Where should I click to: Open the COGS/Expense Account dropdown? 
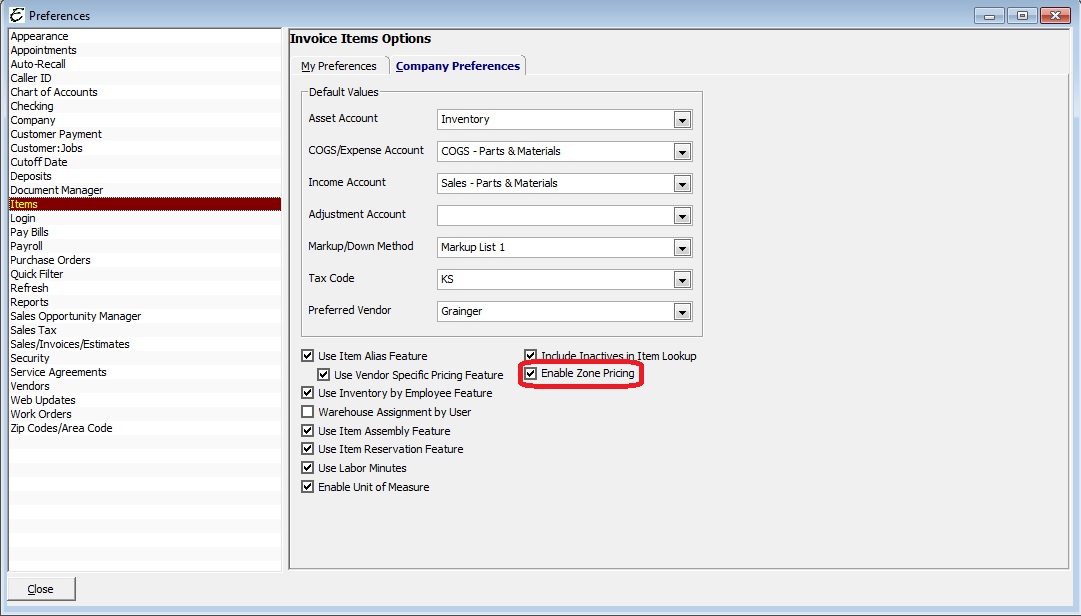point(681,151)
